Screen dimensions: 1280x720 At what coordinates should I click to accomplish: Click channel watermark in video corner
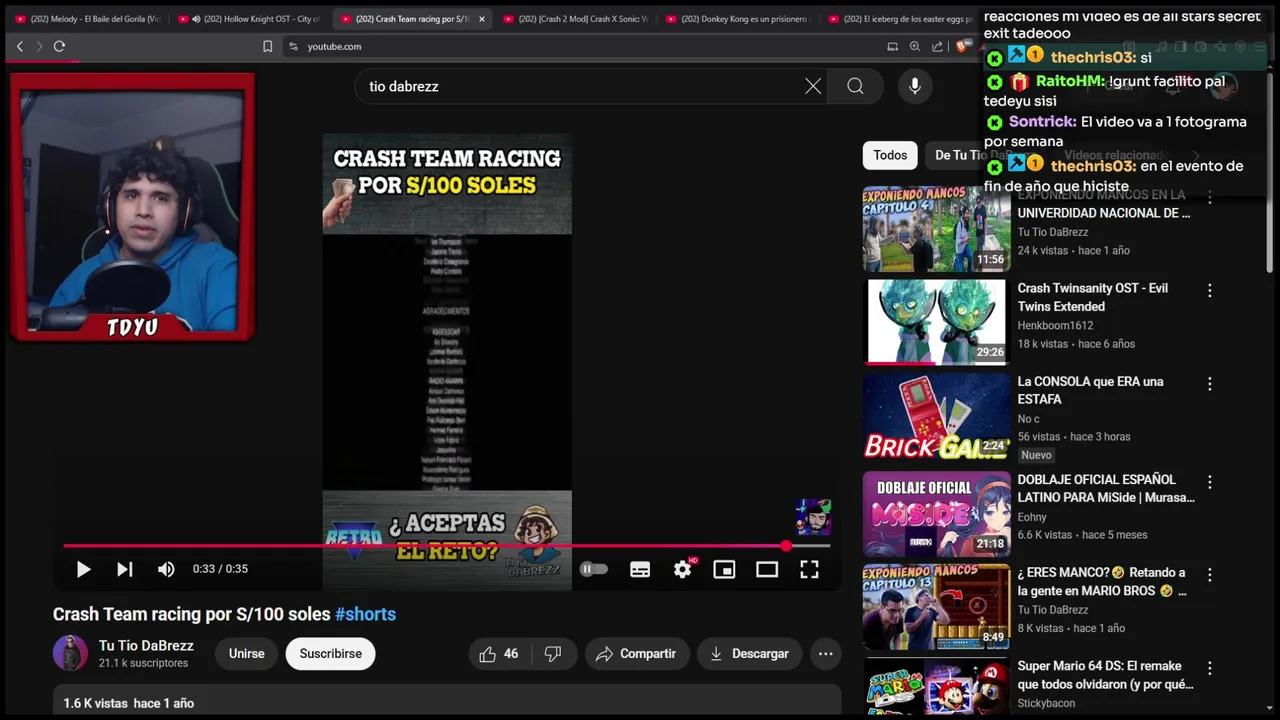[x=813, y=517]
